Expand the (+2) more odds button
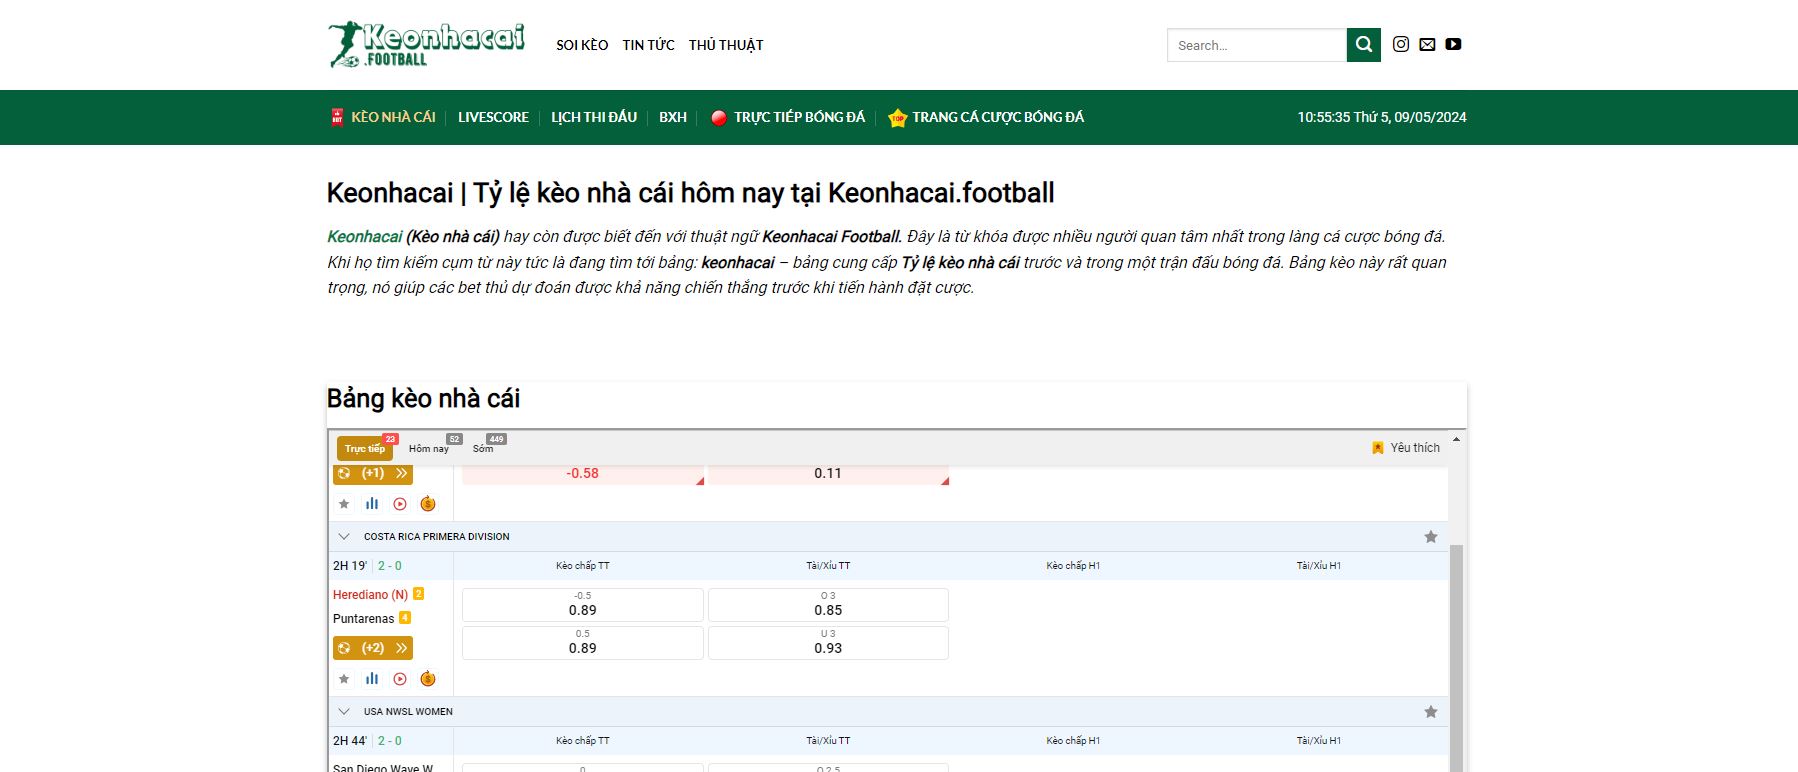 [x=373, y=648]
